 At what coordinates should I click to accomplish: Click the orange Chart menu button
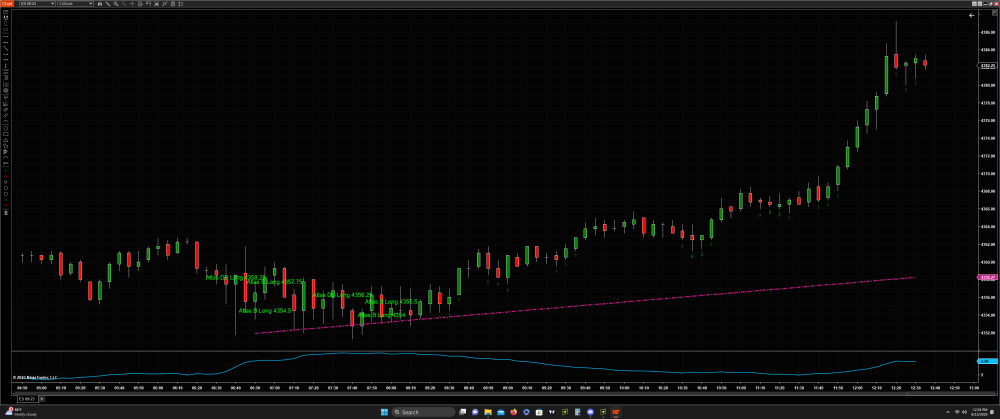(5, 4)
